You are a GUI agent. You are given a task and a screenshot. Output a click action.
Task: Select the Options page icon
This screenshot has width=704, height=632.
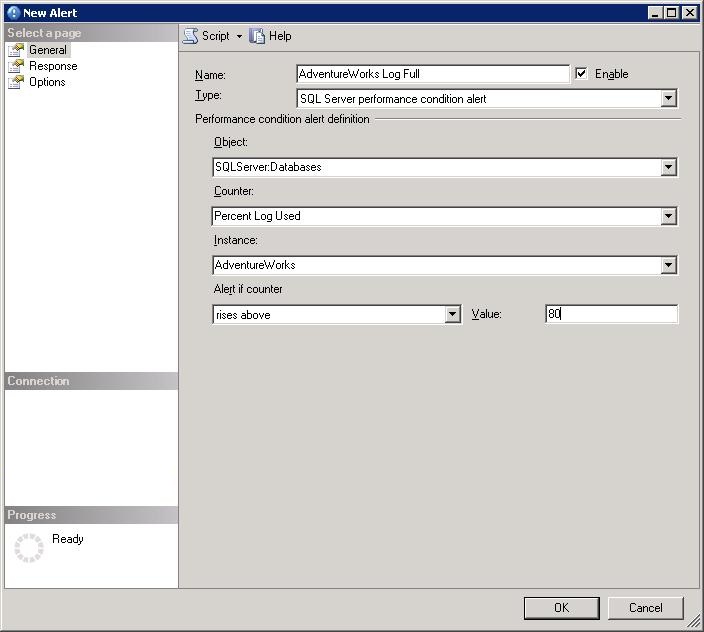16,82
